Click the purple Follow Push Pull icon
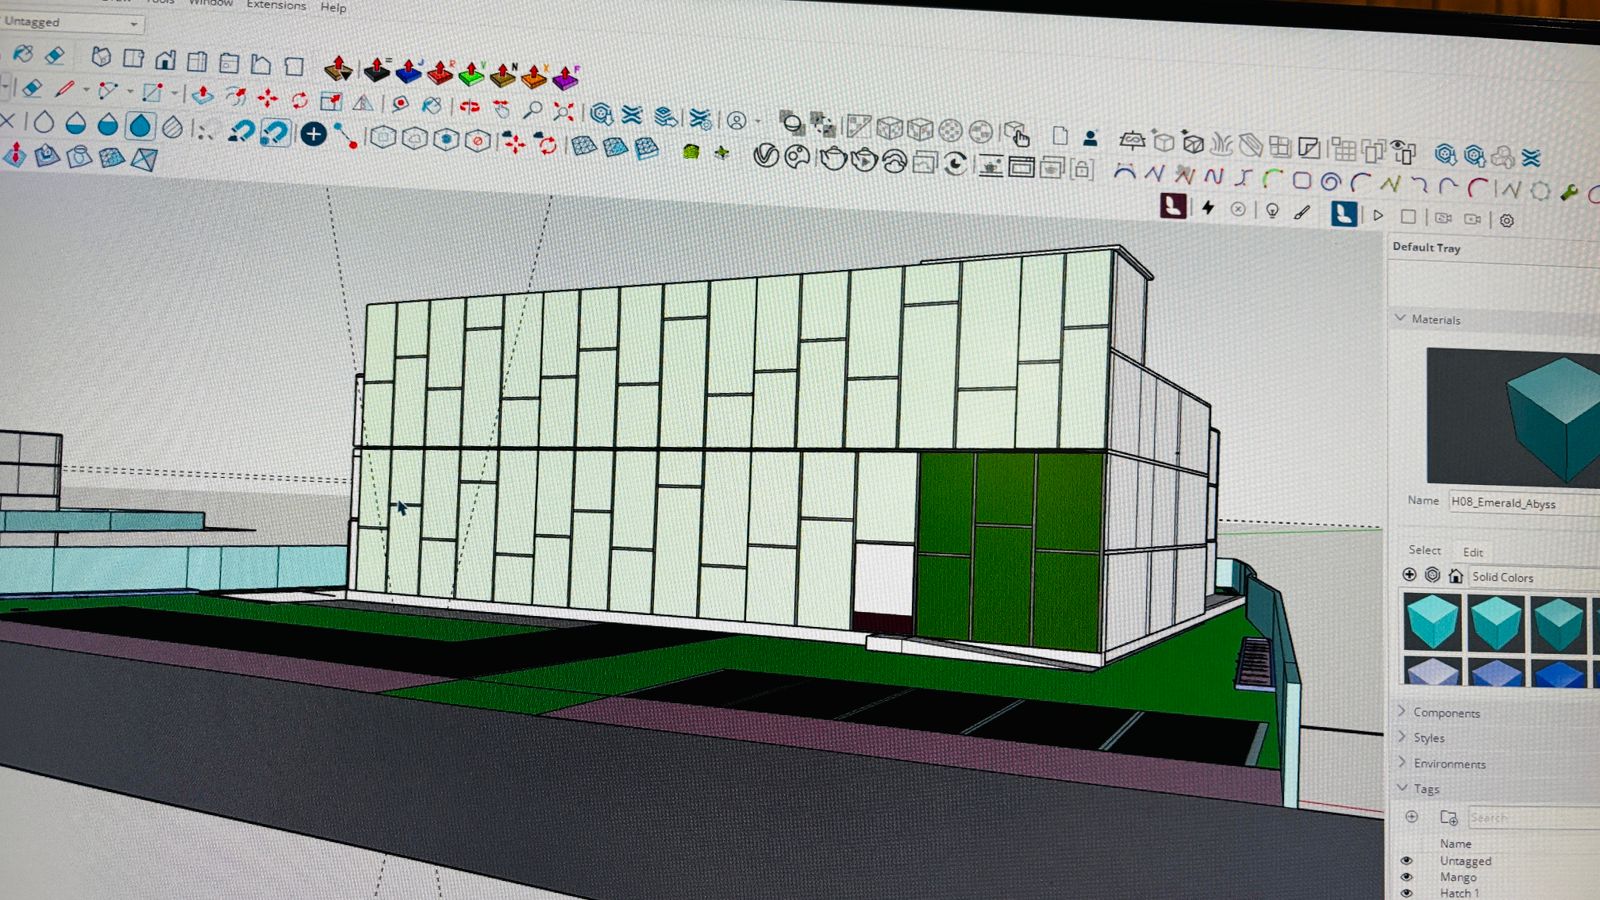 pyautogui.click(x=565, y=77)
